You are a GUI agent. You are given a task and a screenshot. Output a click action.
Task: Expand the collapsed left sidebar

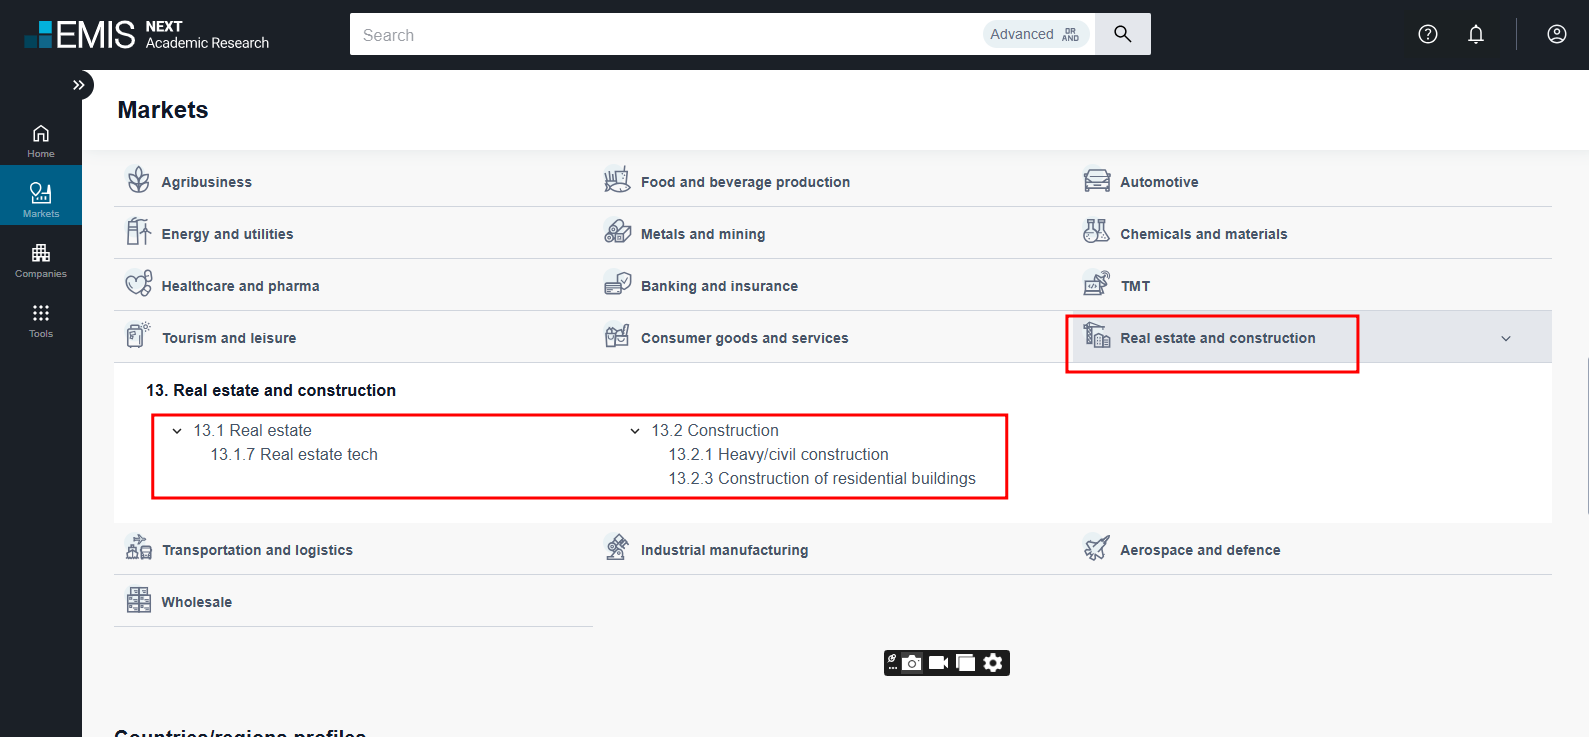pyautogui.click(x=79, y=85)
